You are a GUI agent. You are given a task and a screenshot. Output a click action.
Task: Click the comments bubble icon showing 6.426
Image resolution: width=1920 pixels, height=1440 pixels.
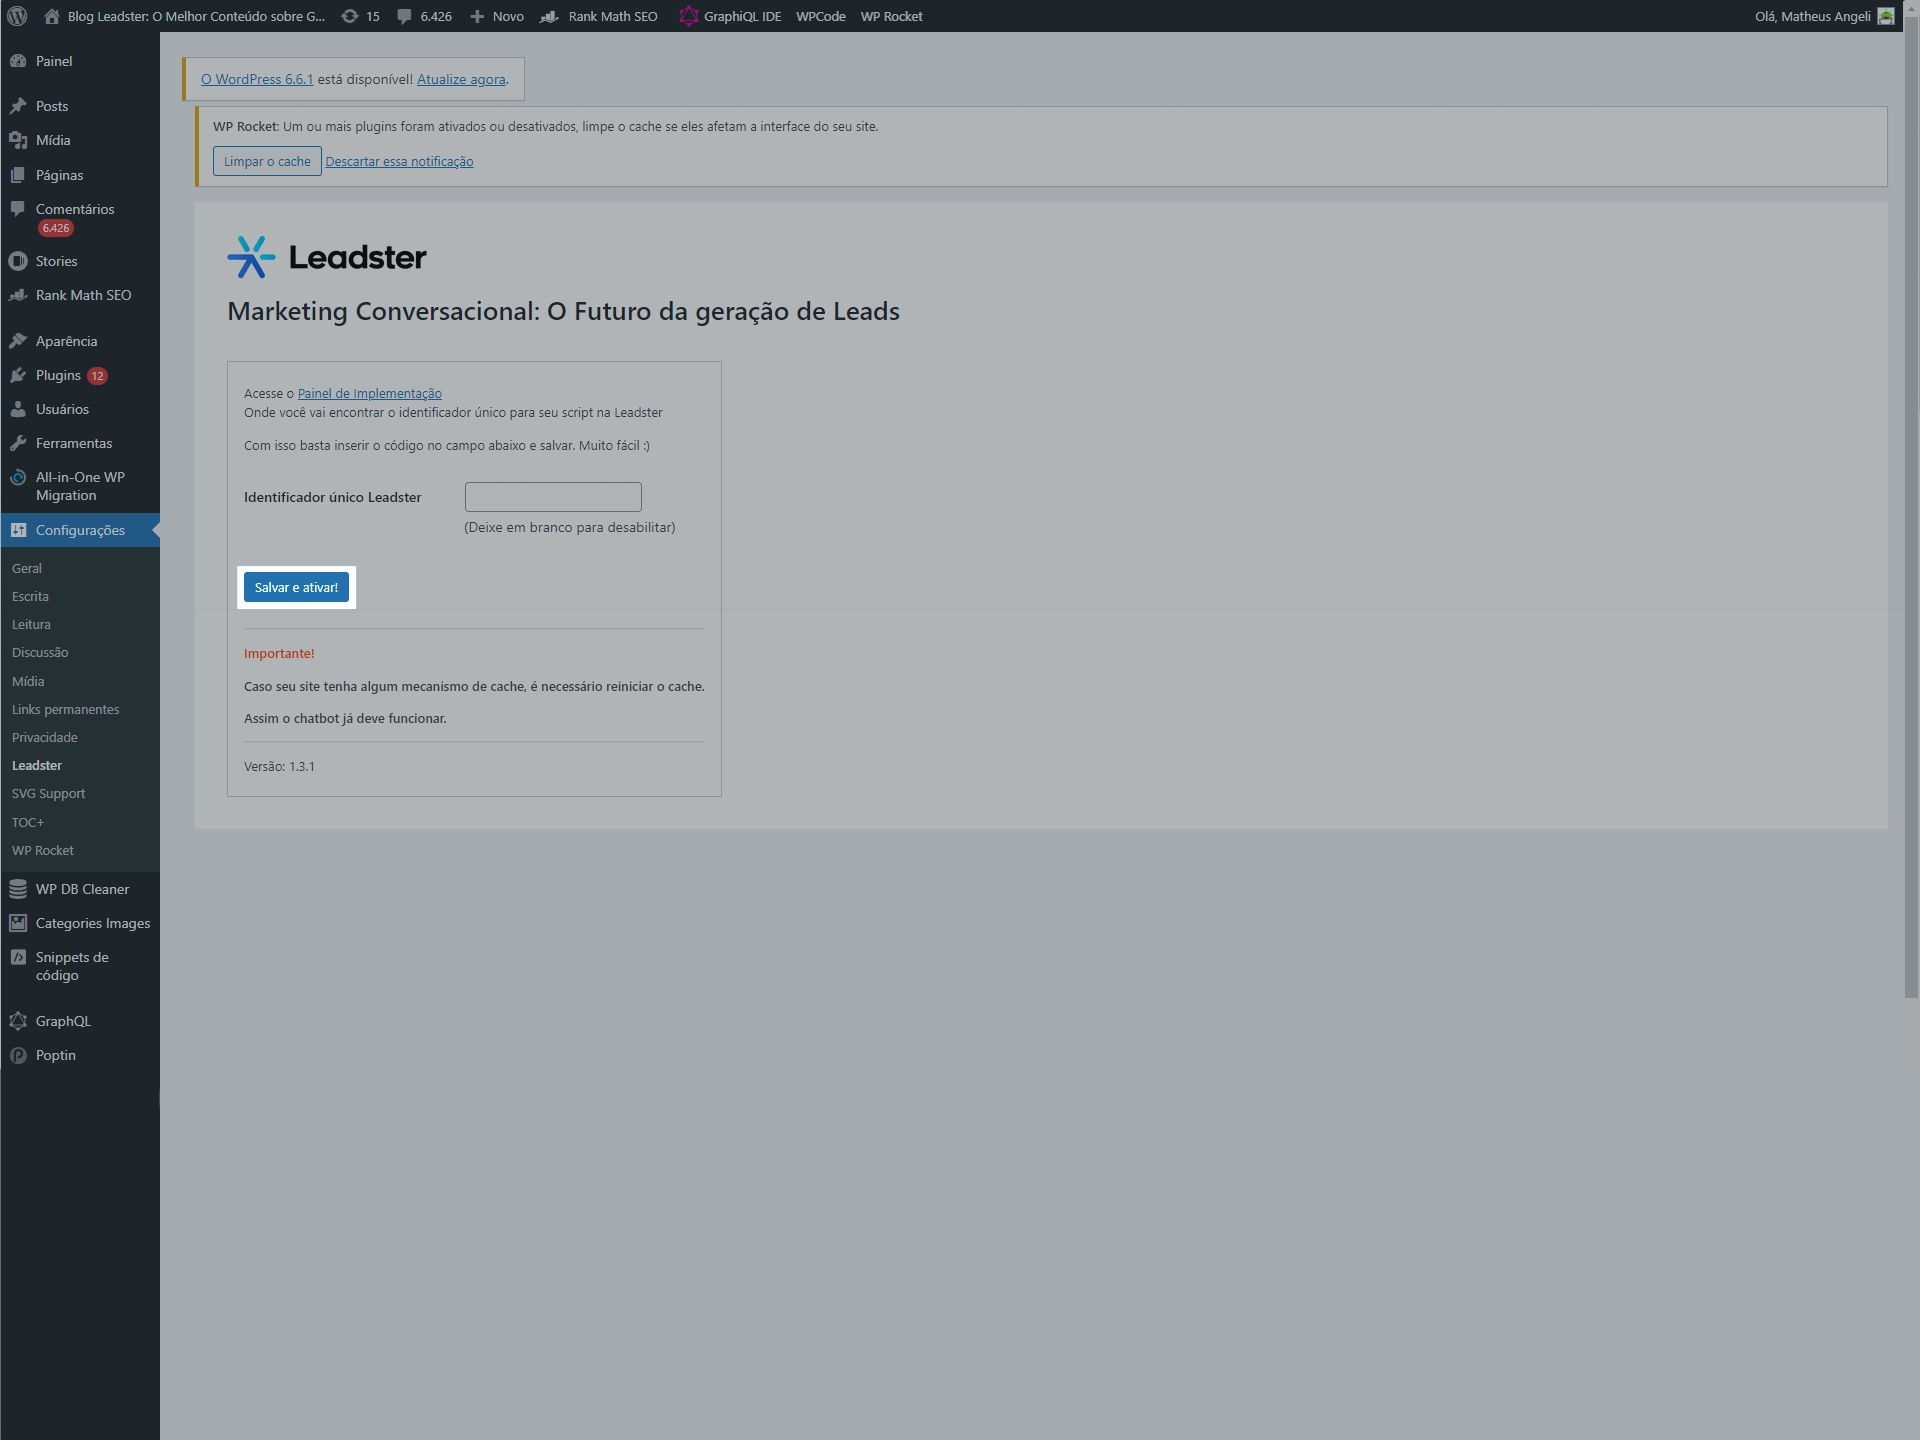(x=404, y=16)
